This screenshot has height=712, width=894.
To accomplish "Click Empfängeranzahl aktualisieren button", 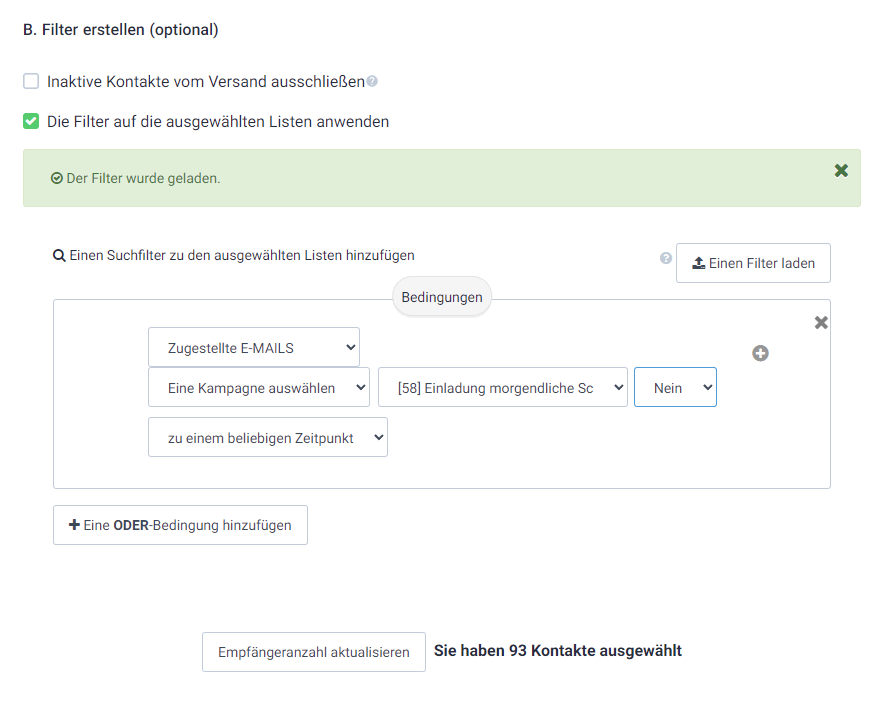I will 314,652.
